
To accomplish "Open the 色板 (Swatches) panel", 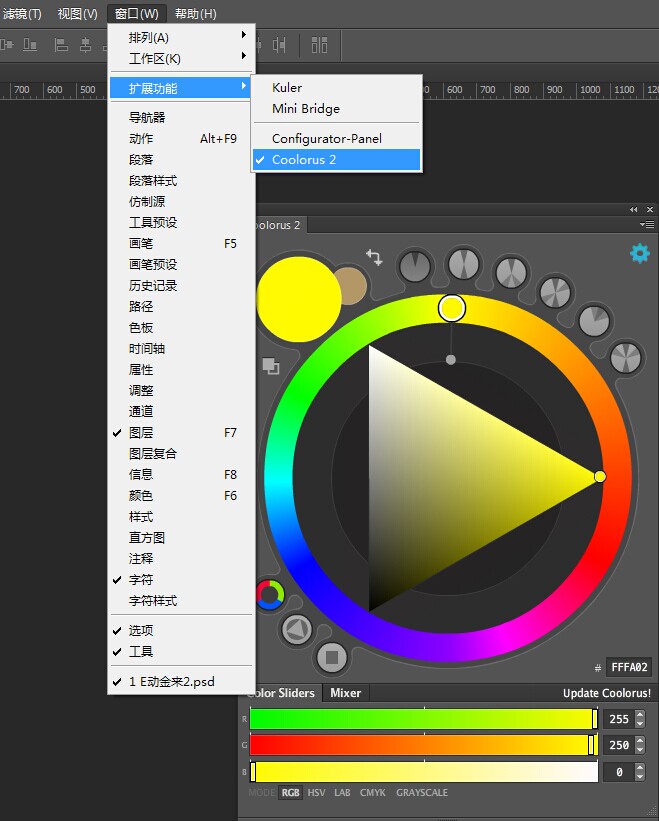I will (x=182, y=327).
